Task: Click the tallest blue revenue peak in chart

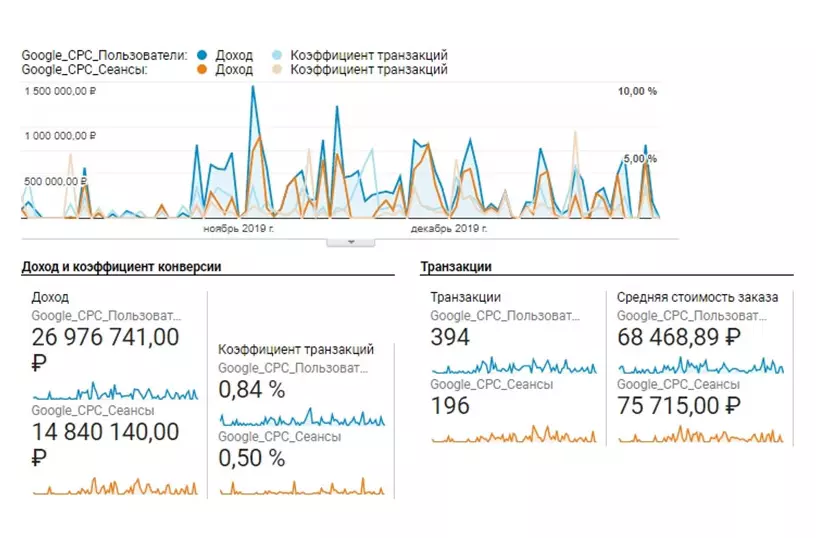Action: pos(253,87)
